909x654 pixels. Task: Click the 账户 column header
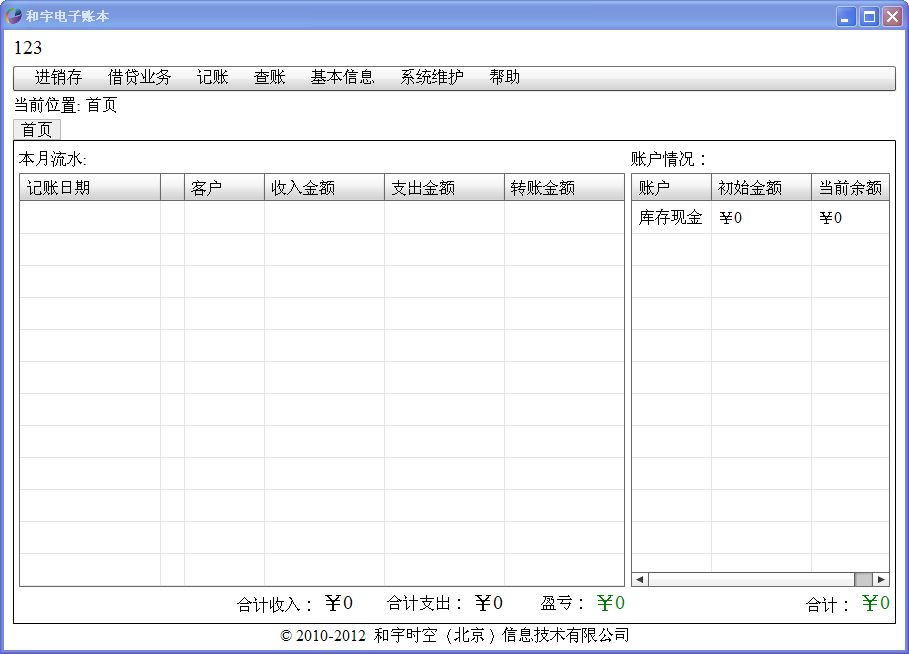(671, 188)
